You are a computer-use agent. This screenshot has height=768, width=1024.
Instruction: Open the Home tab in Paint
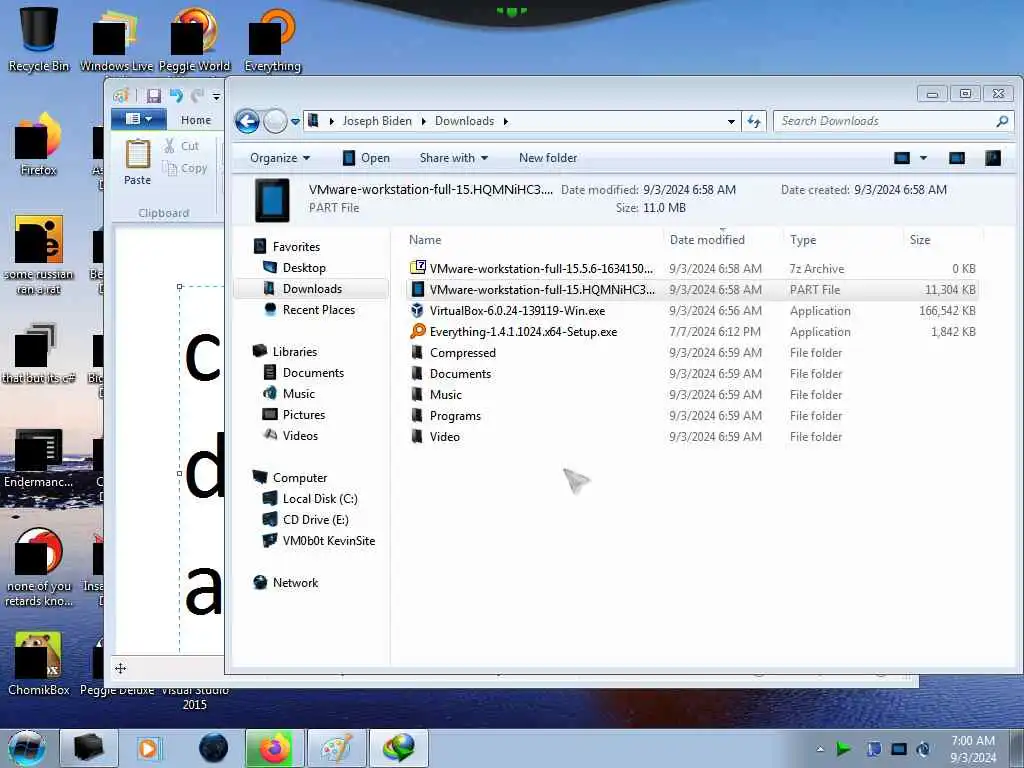(x=196, y=120)
